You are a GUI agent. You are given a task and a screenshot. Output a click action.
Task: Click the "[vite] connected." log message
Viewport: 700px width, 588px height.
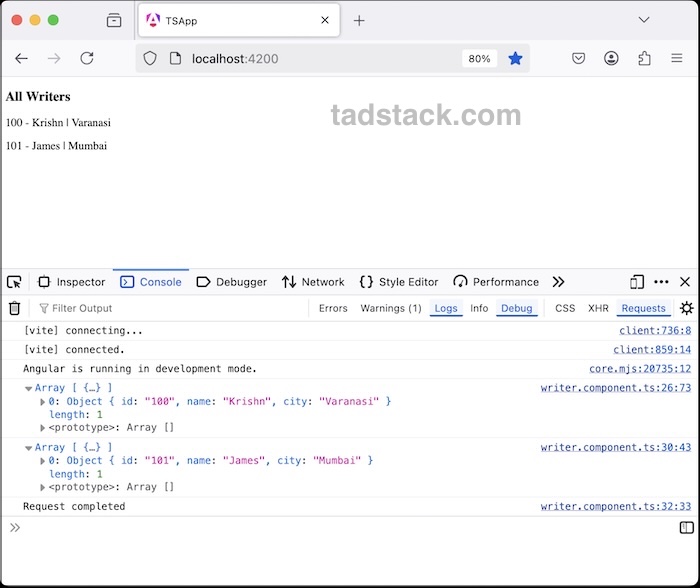point(74,350)
